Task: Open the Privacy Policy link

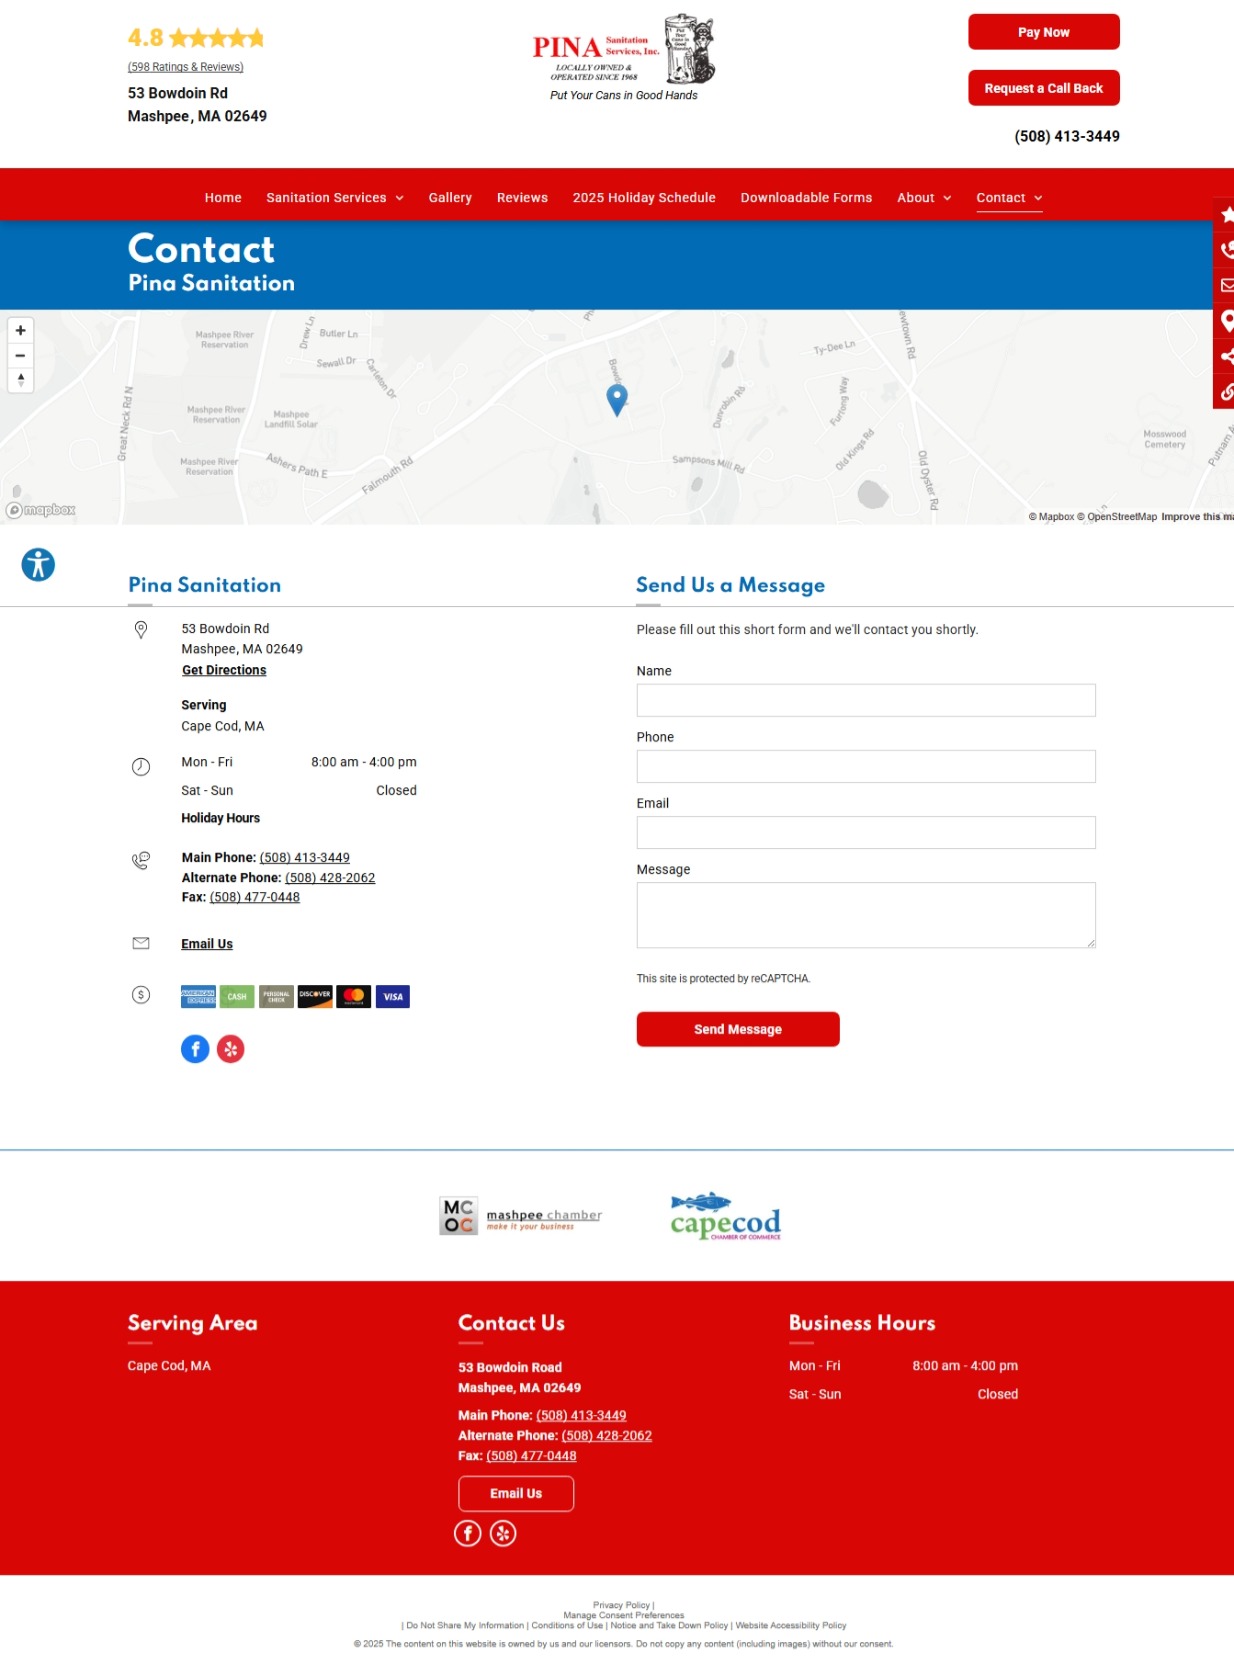Action: coord(621,1605)
